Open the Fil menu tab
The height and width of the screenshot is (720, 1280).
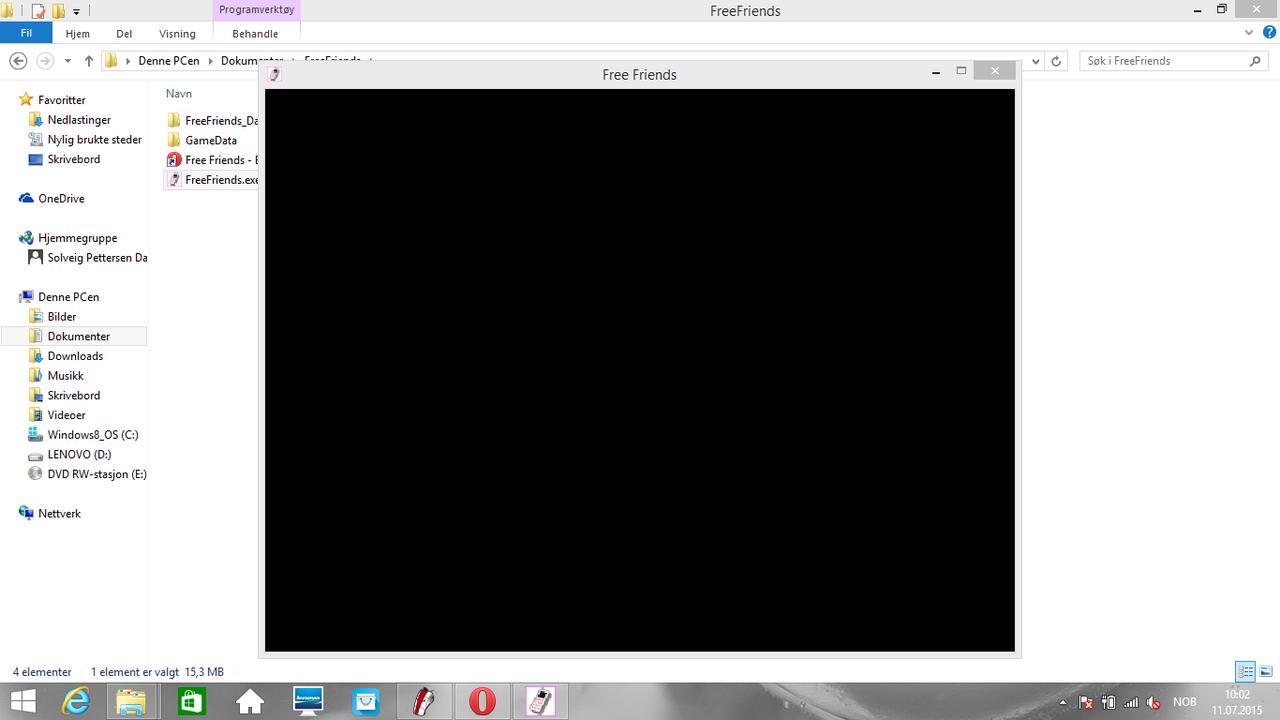tap(27, 33)
